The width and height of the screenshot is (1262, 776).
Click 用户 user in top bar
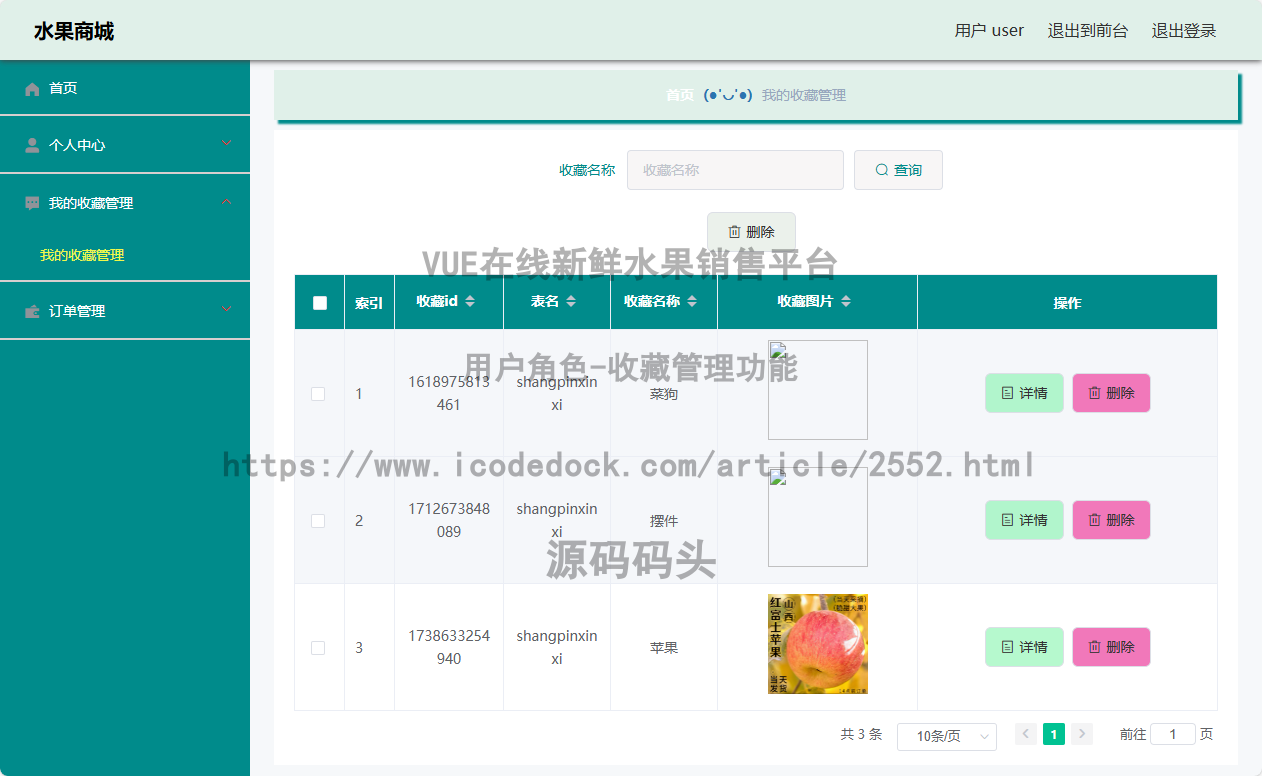tap(989, 31)
